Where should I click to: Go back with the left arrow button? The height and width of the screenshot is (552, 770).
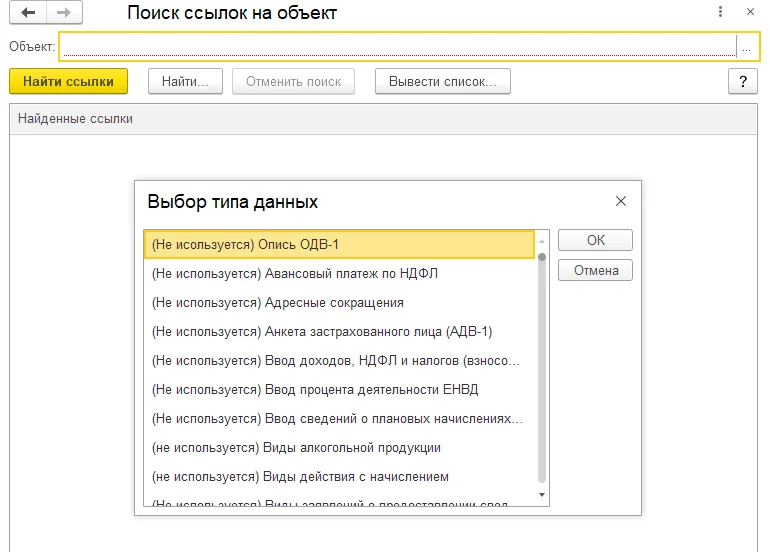pyautogui.click(x=28, y=12)
